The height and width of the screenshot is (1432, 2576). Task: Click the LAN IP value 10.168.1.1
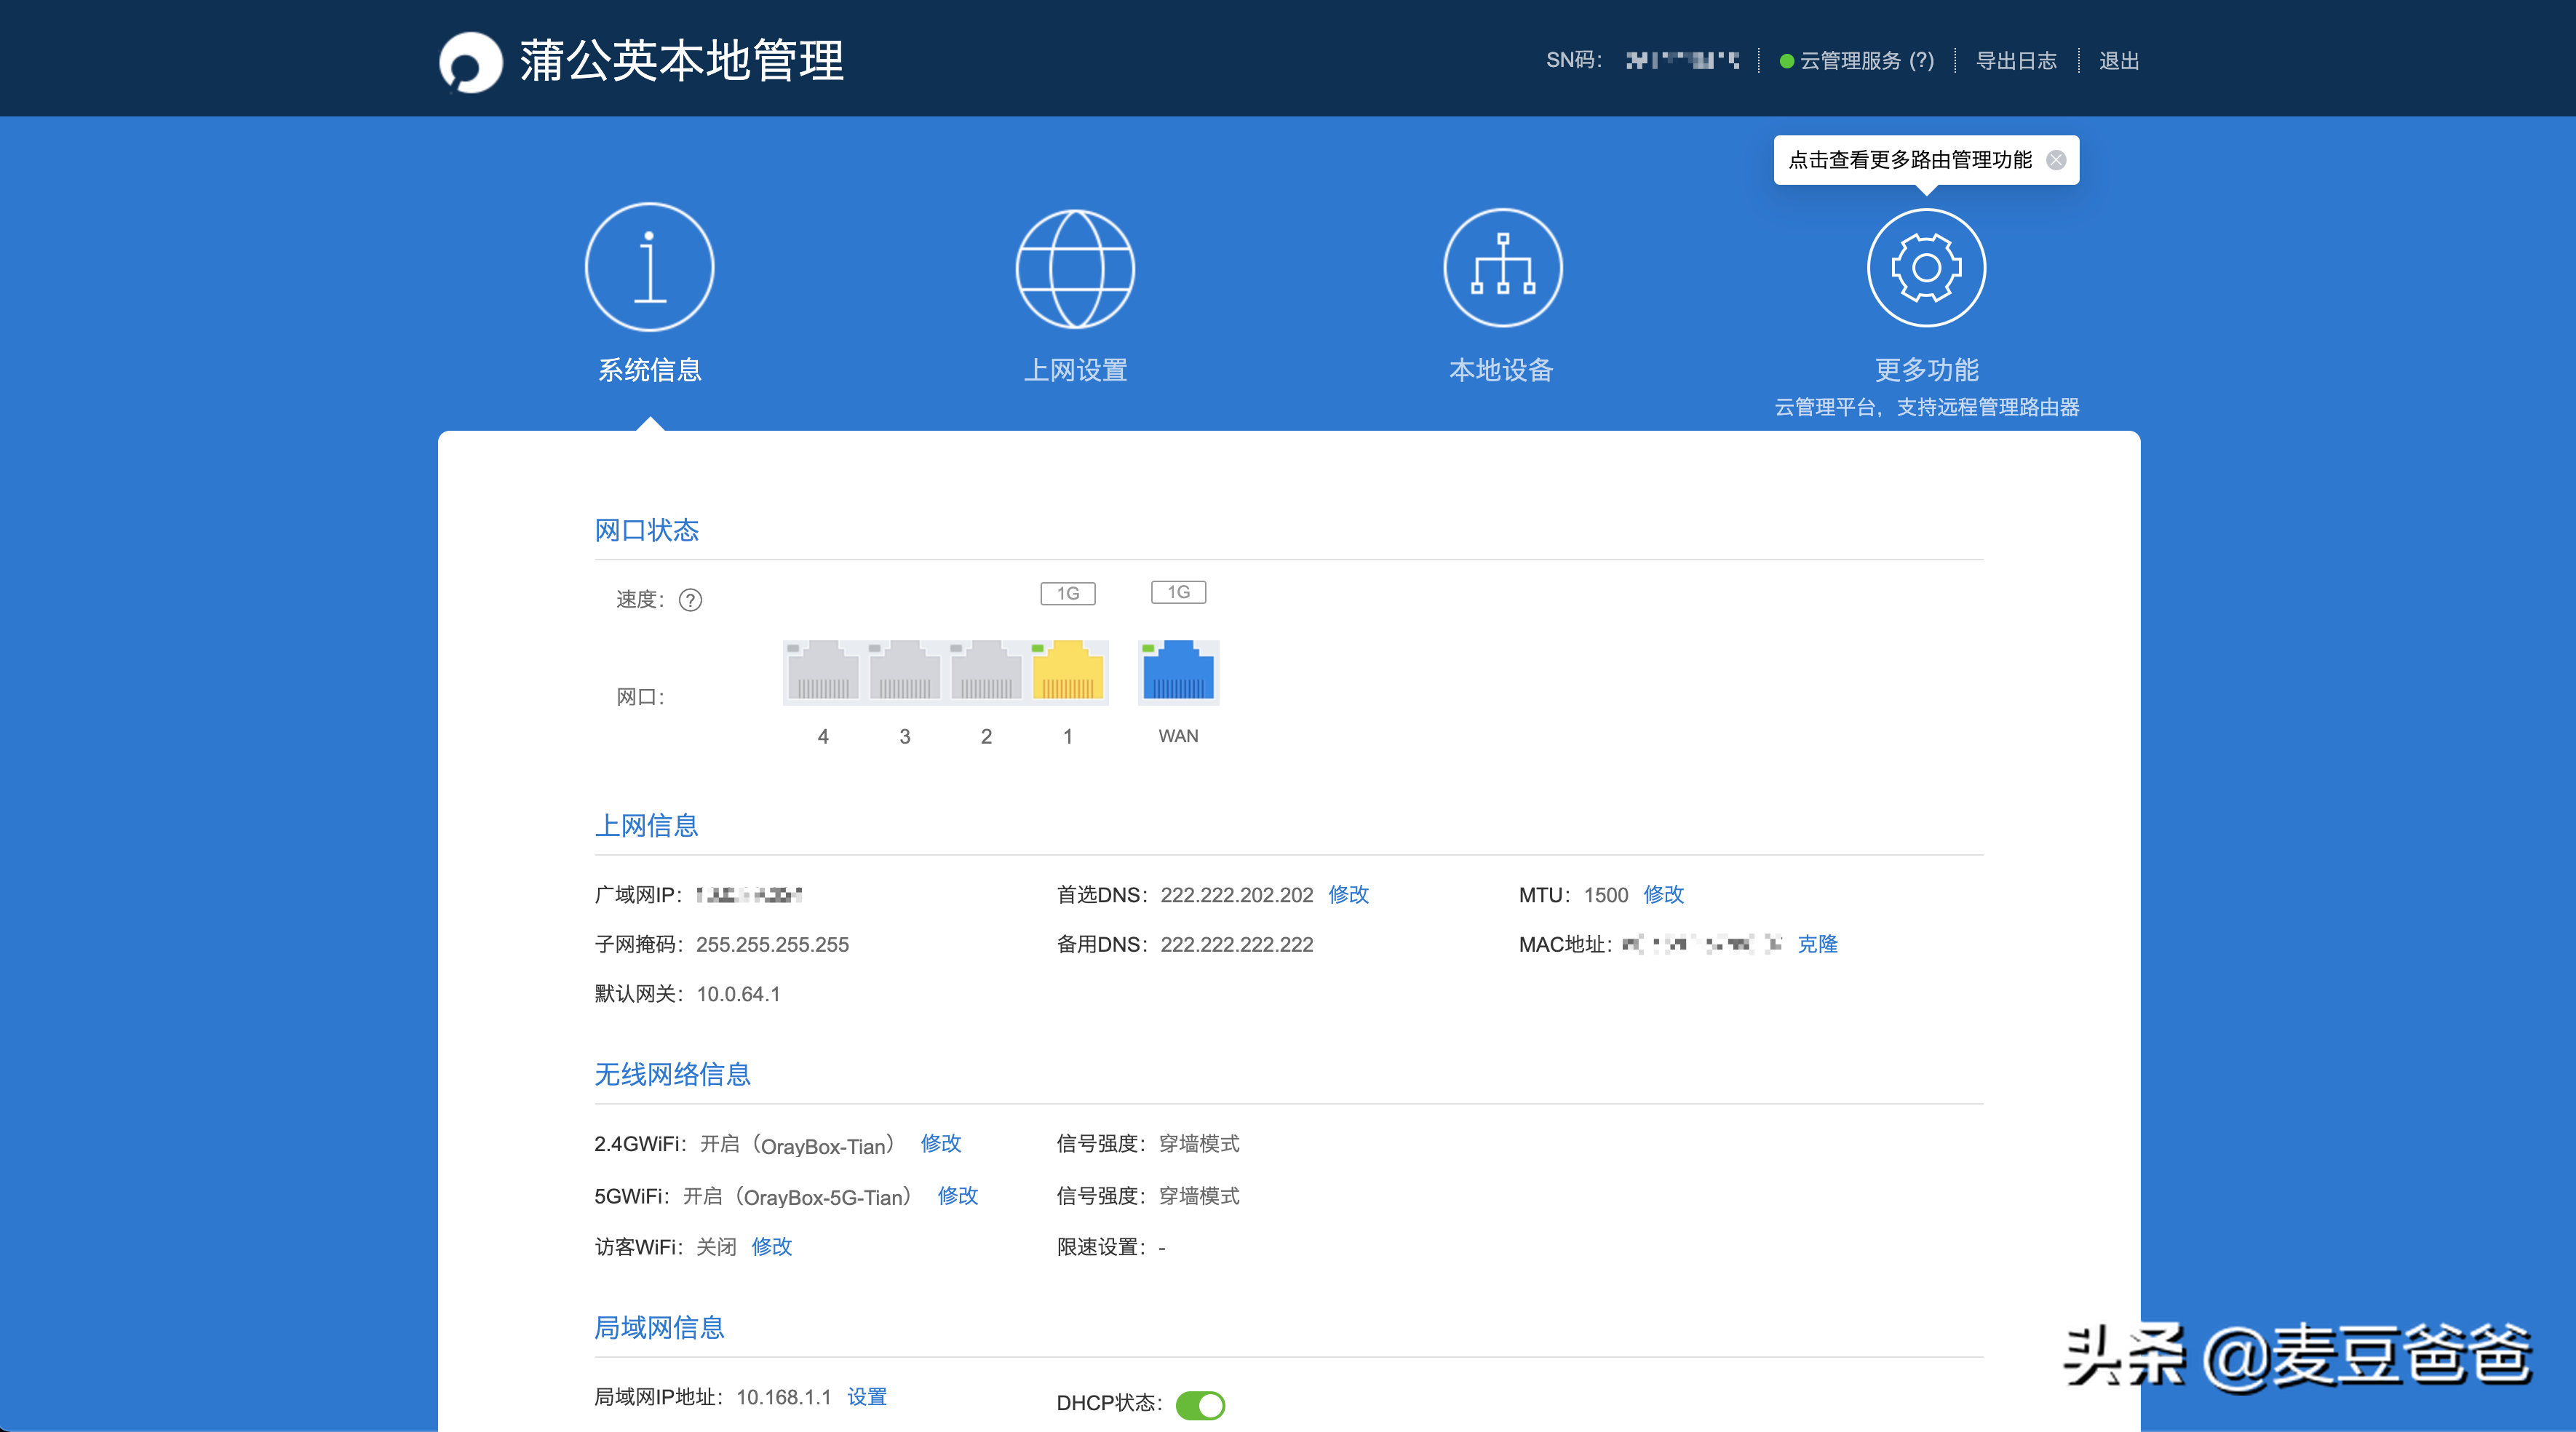tap(783, 1398)
